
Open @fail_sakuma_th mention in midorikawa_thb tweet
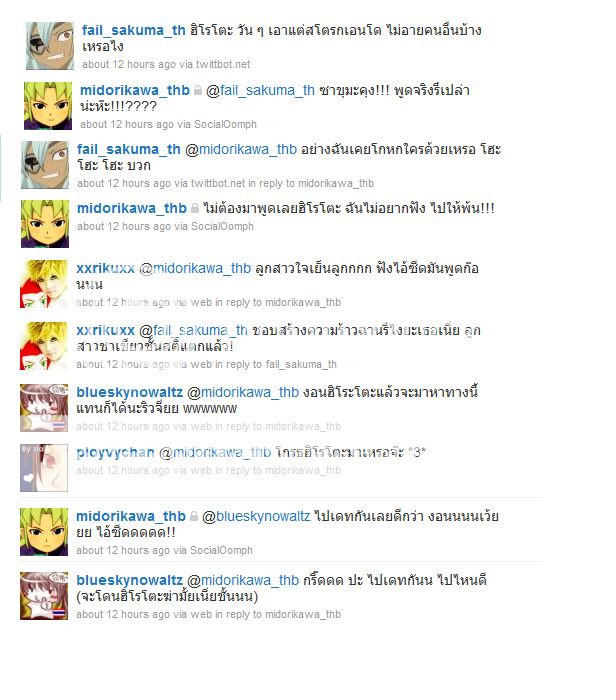(260, 90)
